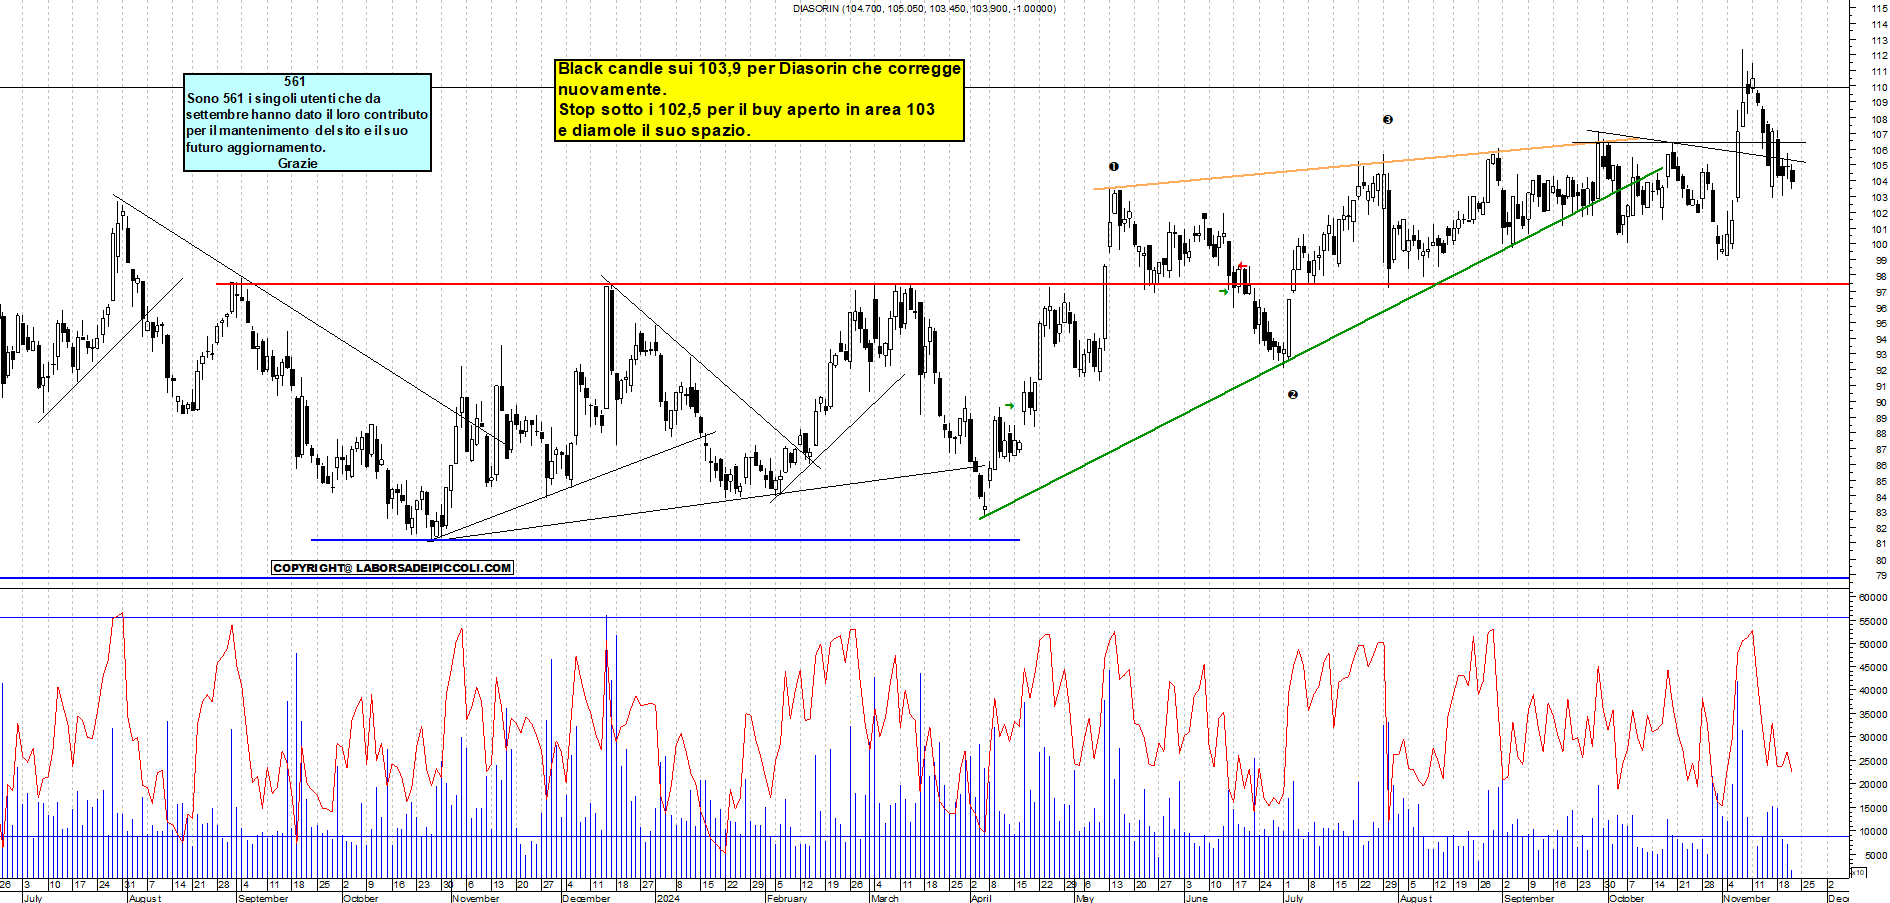Click the May month label on time axis
The width and height of the screenshot is (1890, 903).
(x=1086, y=898)
